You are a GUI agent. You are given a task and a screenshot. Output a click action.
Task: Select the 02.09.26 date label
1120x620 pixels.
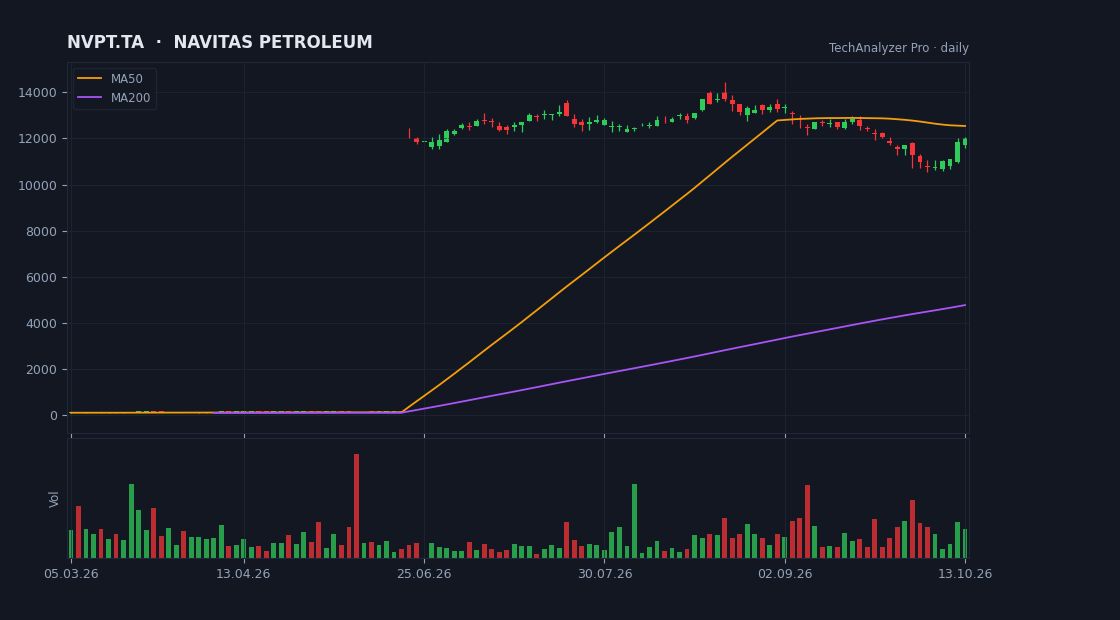click(x=785, y=574)
